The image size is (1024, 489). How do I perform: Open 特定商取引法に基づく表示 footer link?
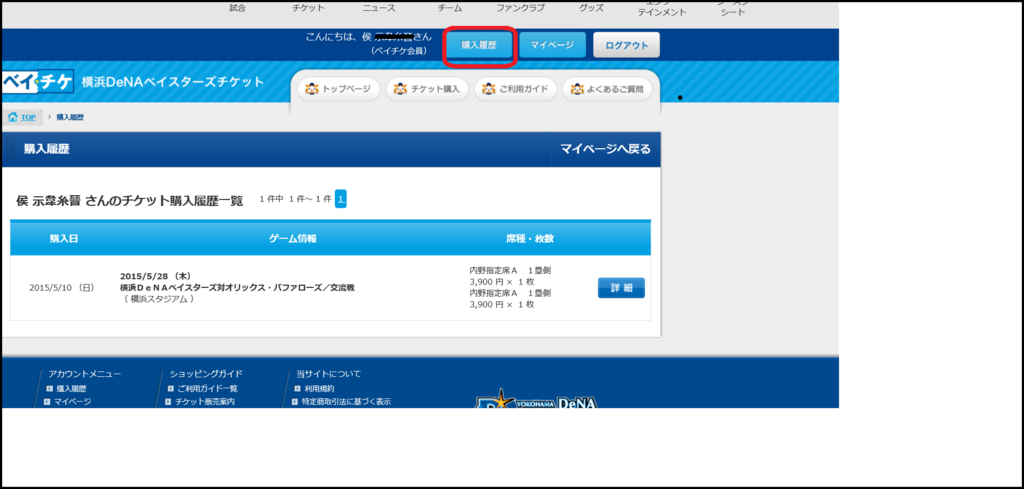pos(346,402)
